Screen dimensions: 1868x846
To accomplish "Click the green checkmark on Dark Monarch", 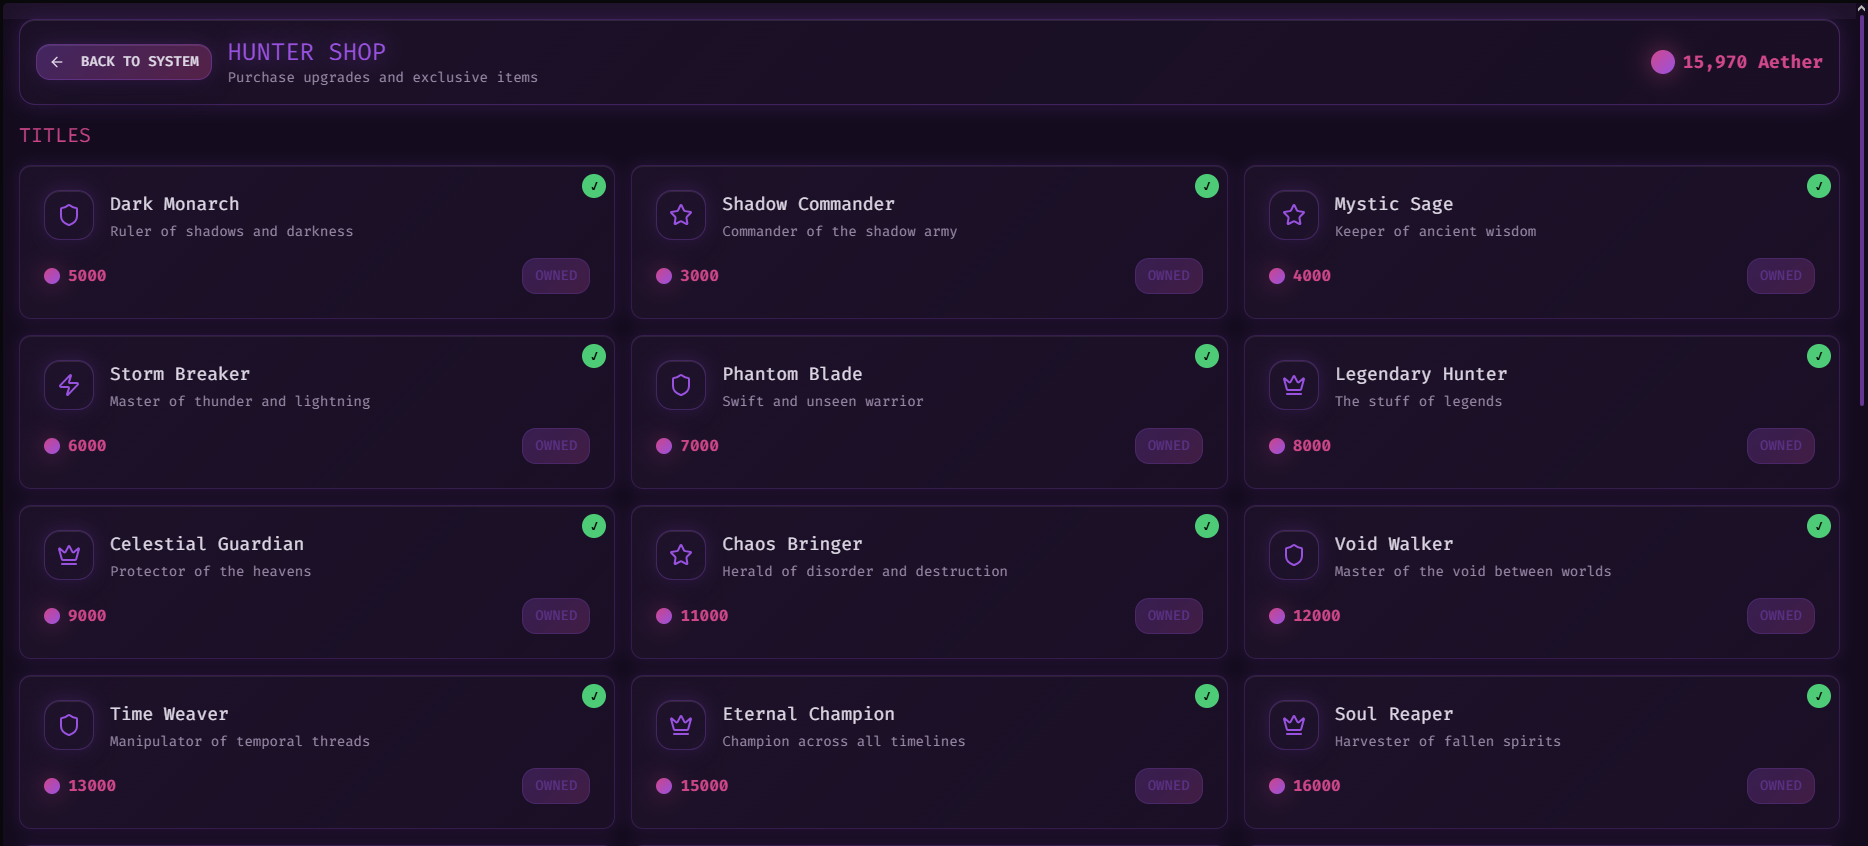I will point(594,186).
